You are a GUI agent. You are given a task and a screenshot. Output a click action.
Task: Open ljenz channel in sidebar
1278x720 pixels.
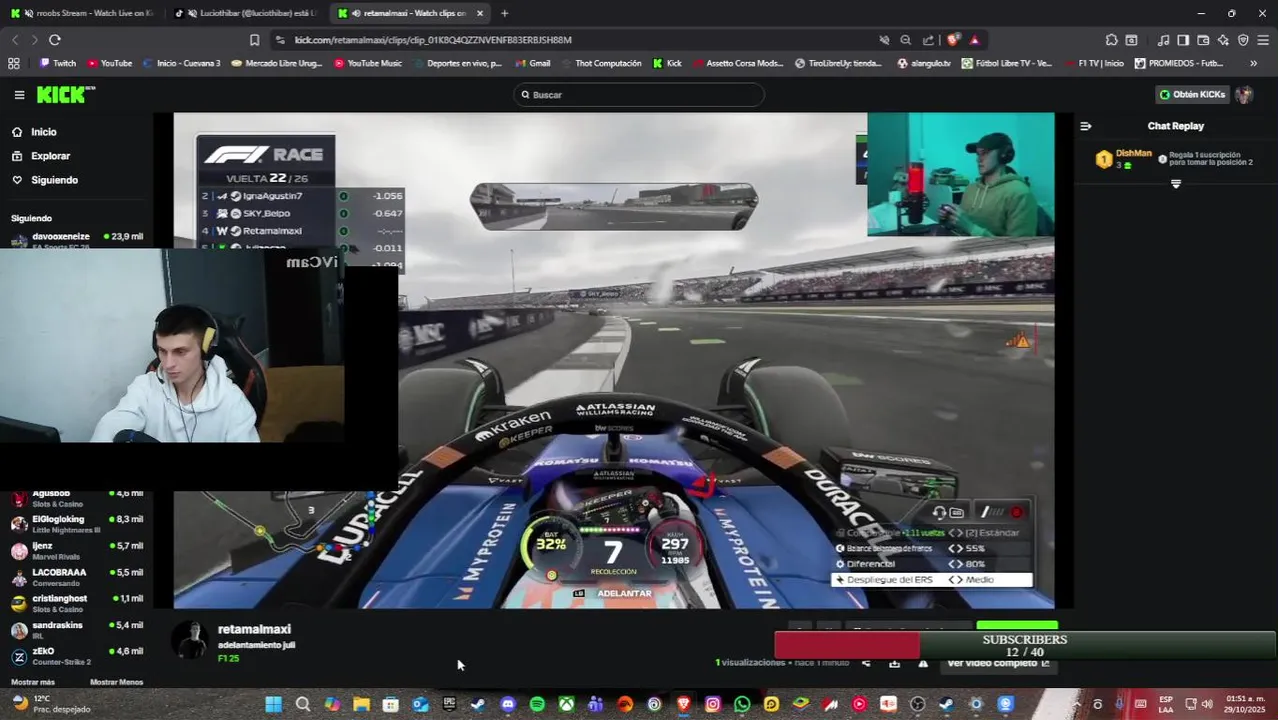[76, 551]
